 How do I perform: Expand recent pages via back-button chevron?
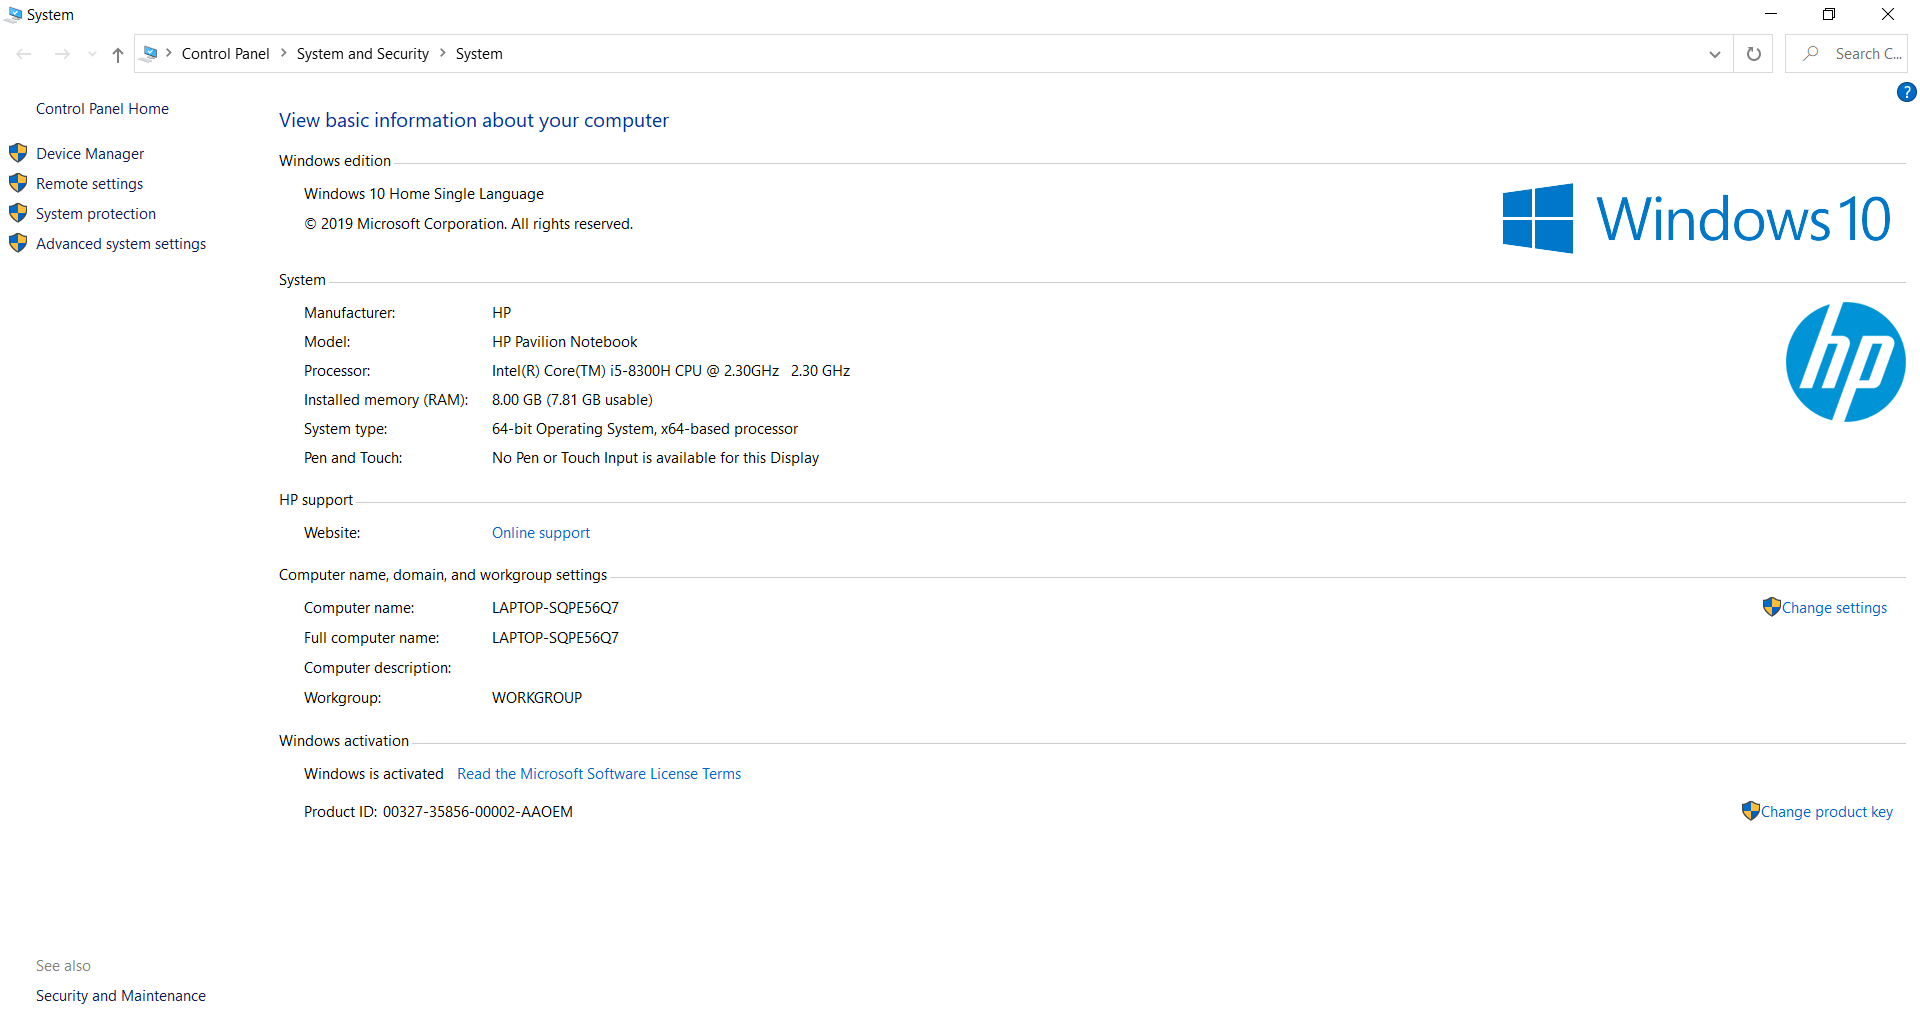coord(91,54)
